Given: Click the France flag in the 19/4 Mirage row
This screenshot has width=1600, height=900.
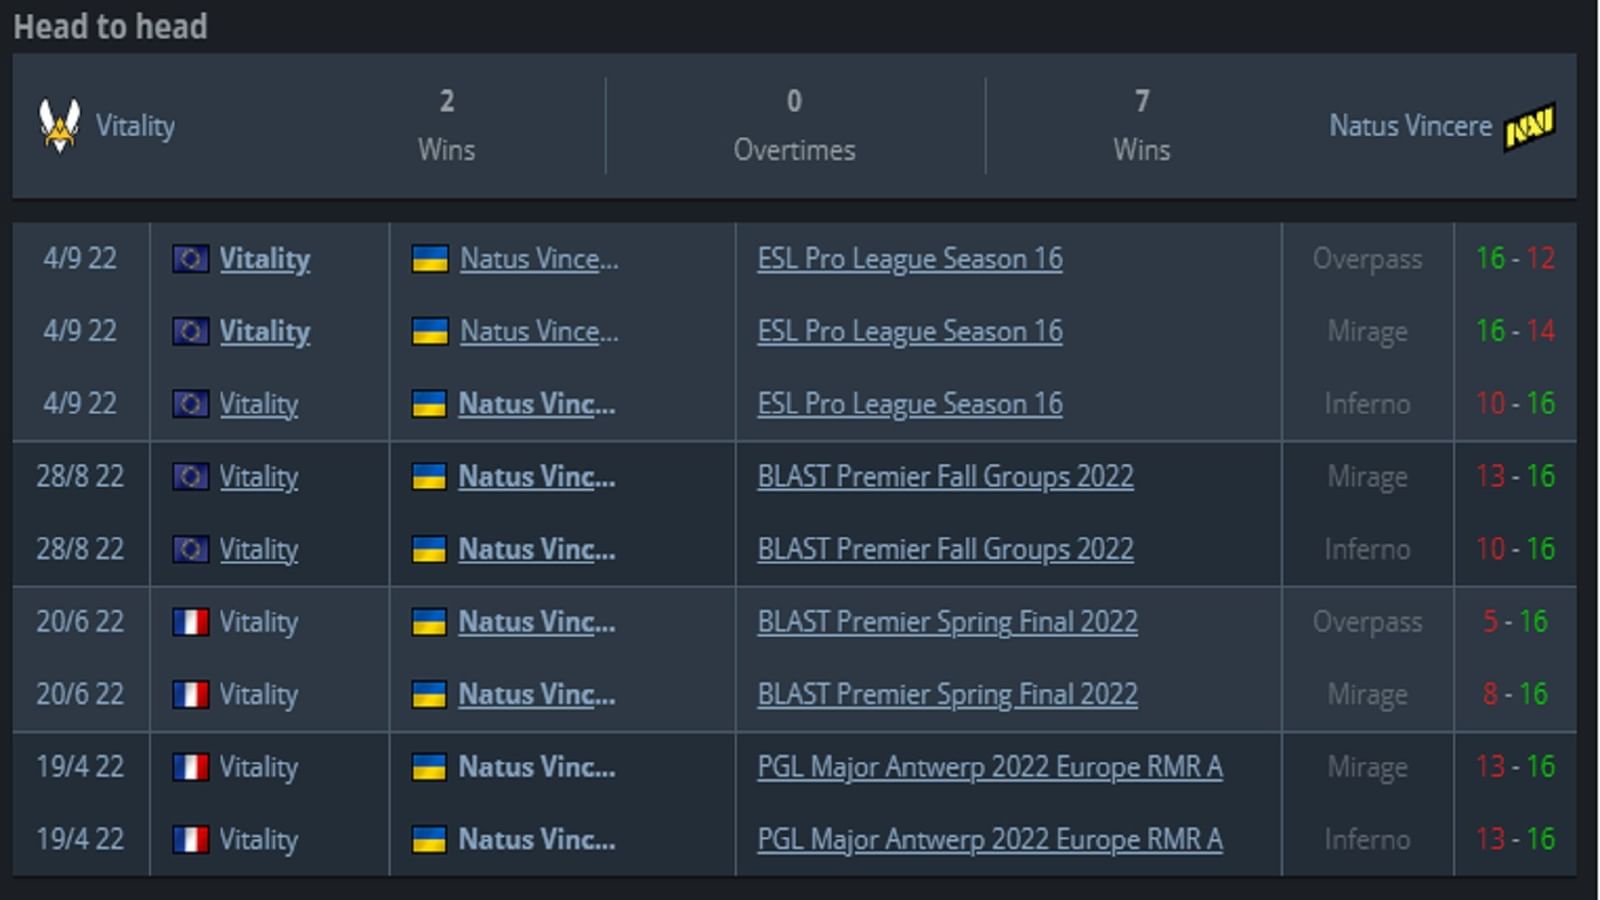Looking at the screenshot, I should coord(189,767).
